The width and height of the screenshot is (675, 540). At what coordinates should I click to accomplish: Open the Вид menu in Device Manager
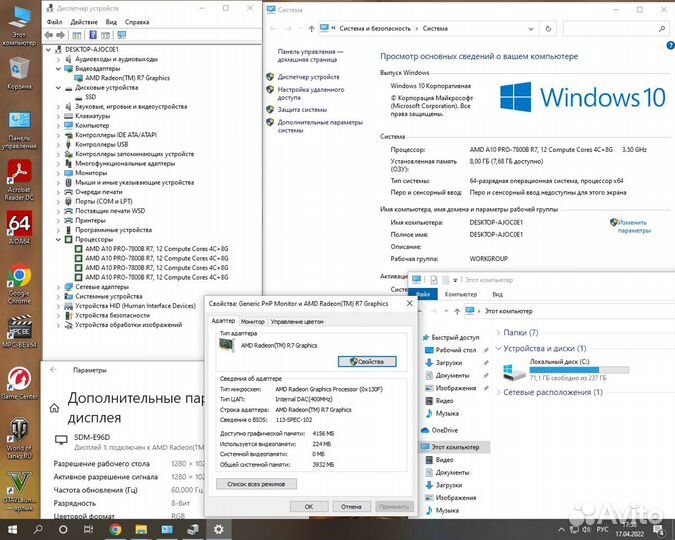[x=111, y=22]
